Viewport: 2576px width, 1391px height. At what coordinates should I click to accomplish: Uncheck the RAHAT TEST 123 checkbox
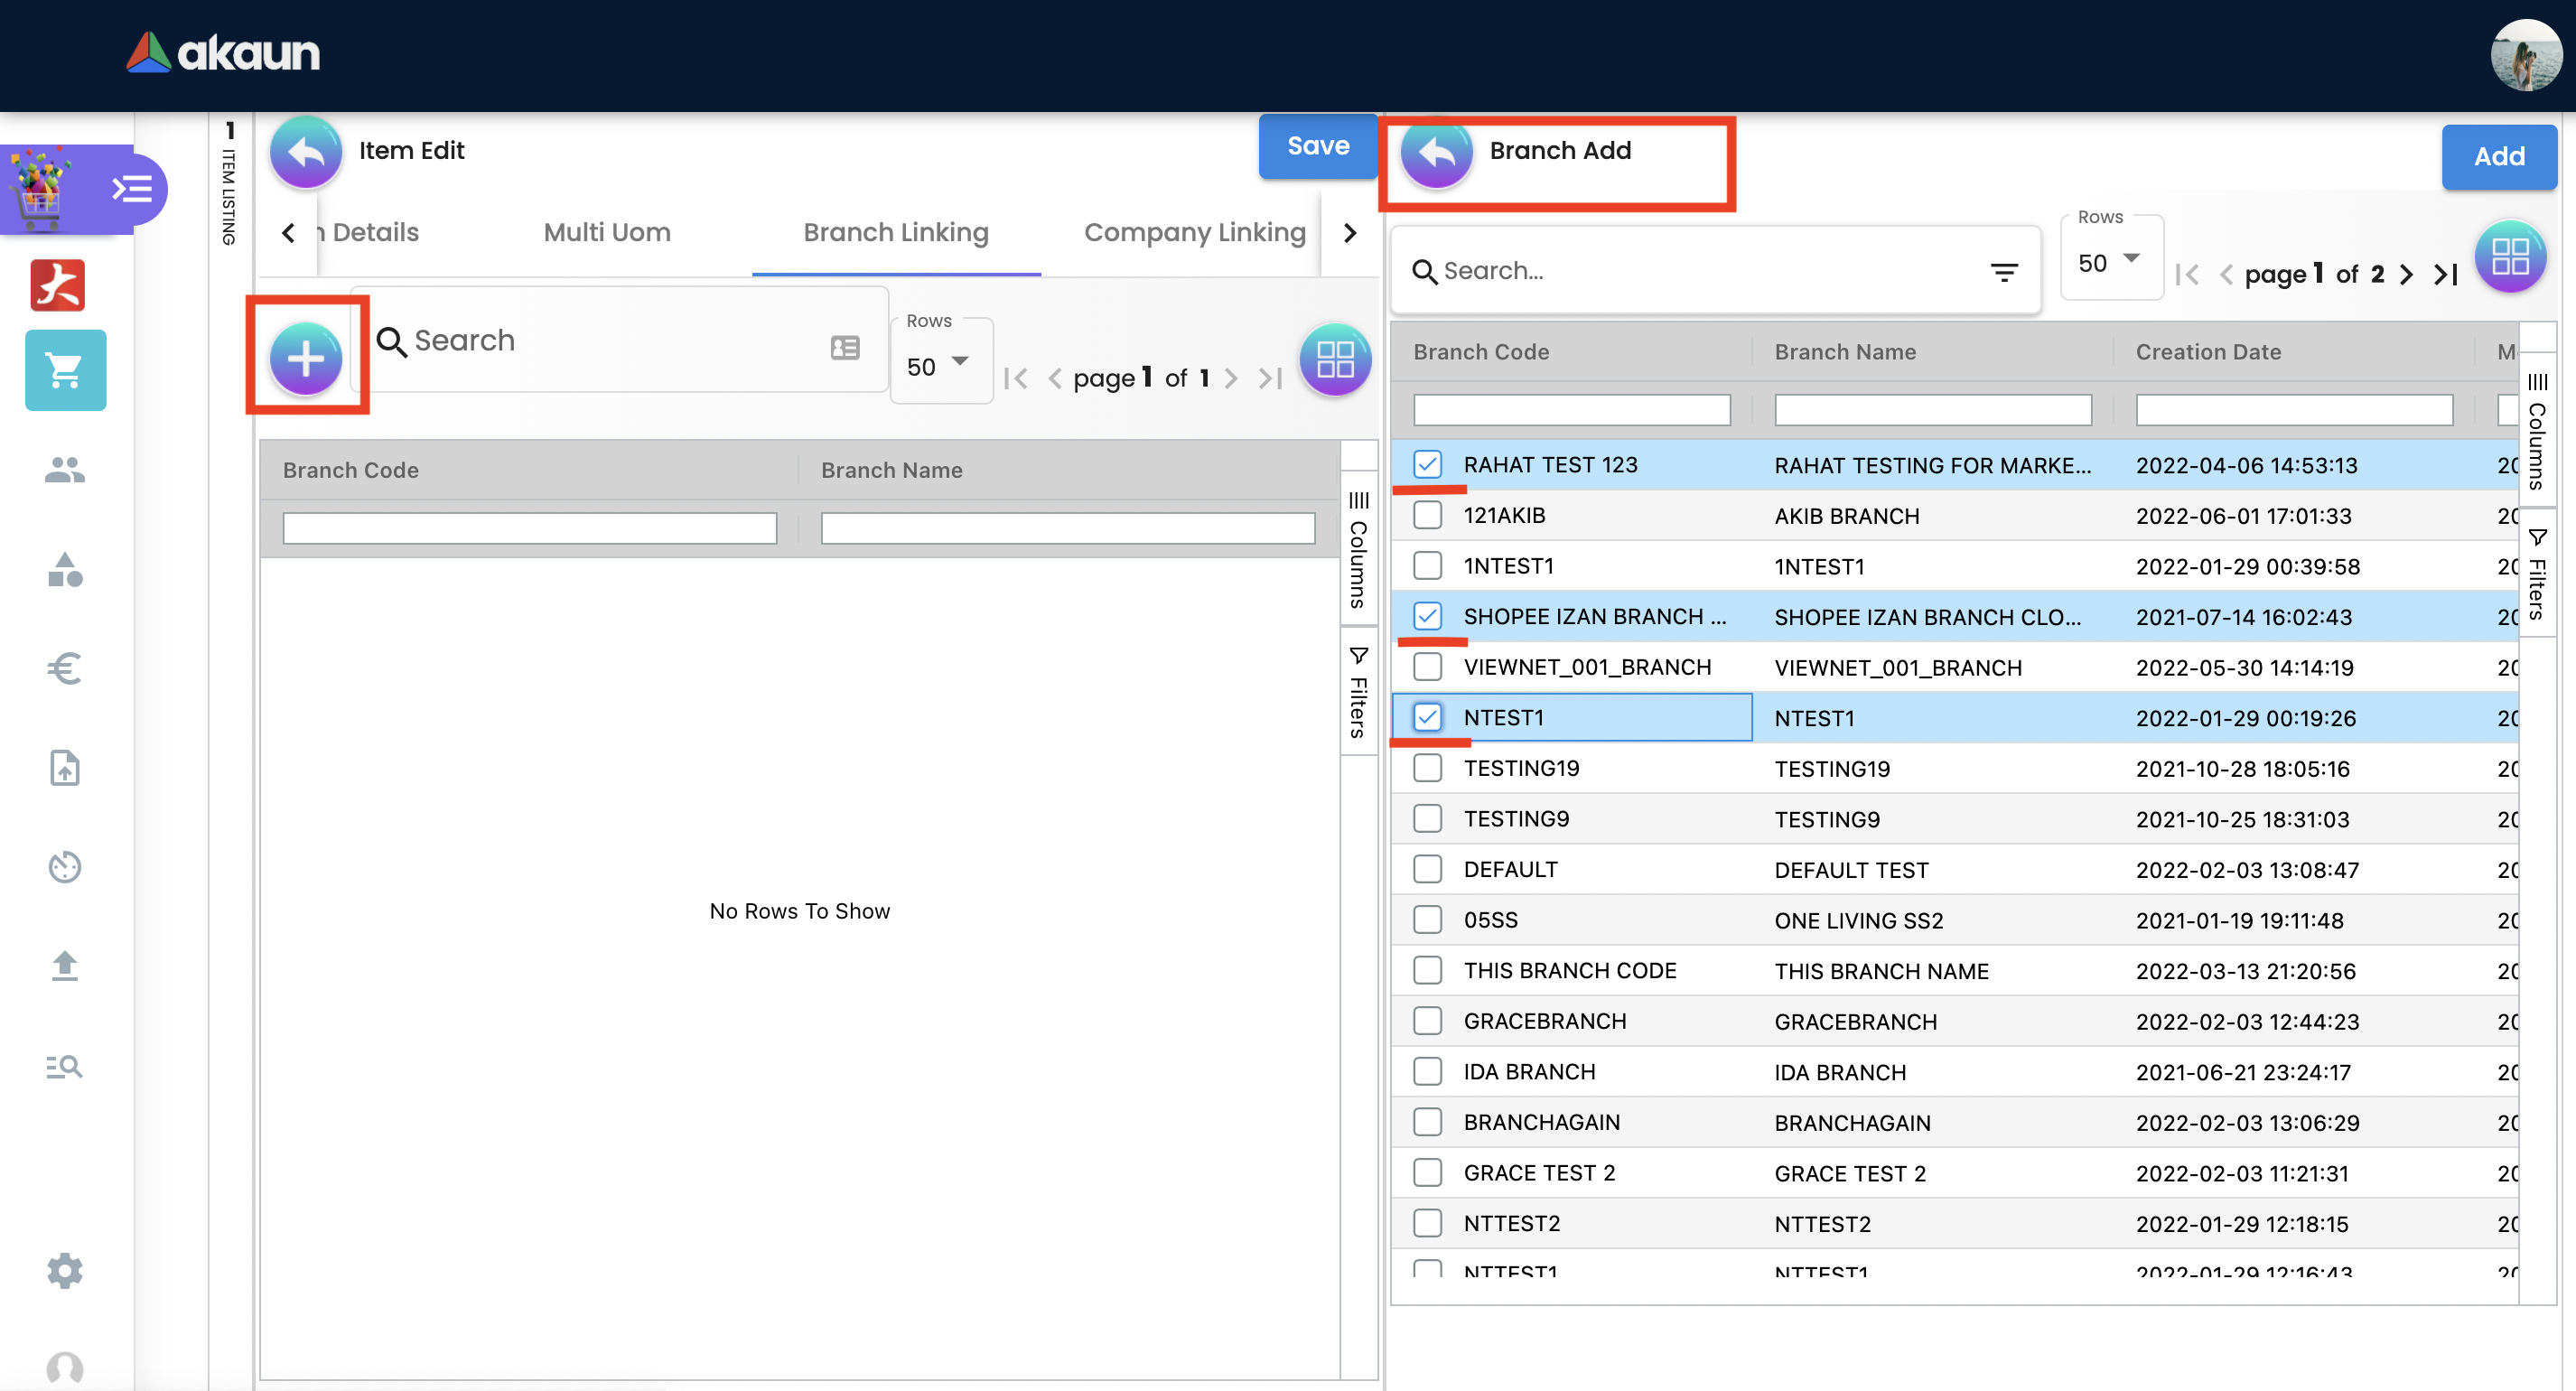point(1427,465)
